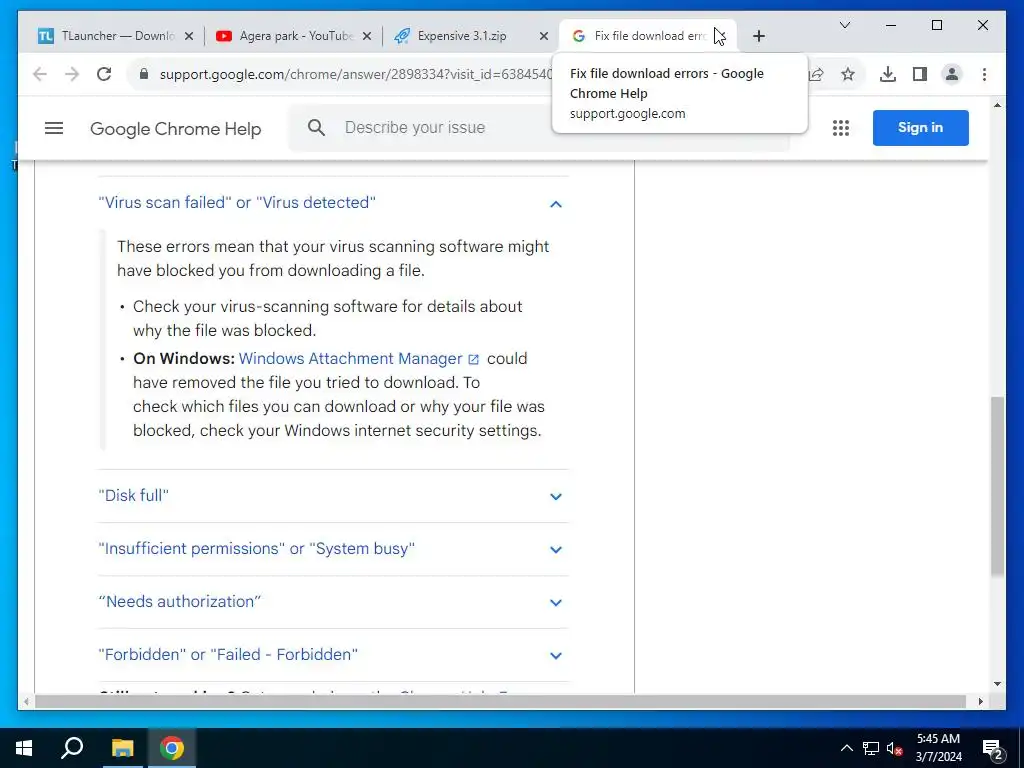Open the Chrome three-dot menu
The height and width of the screenshot is (768, 1024).
[x=984, y=74]
